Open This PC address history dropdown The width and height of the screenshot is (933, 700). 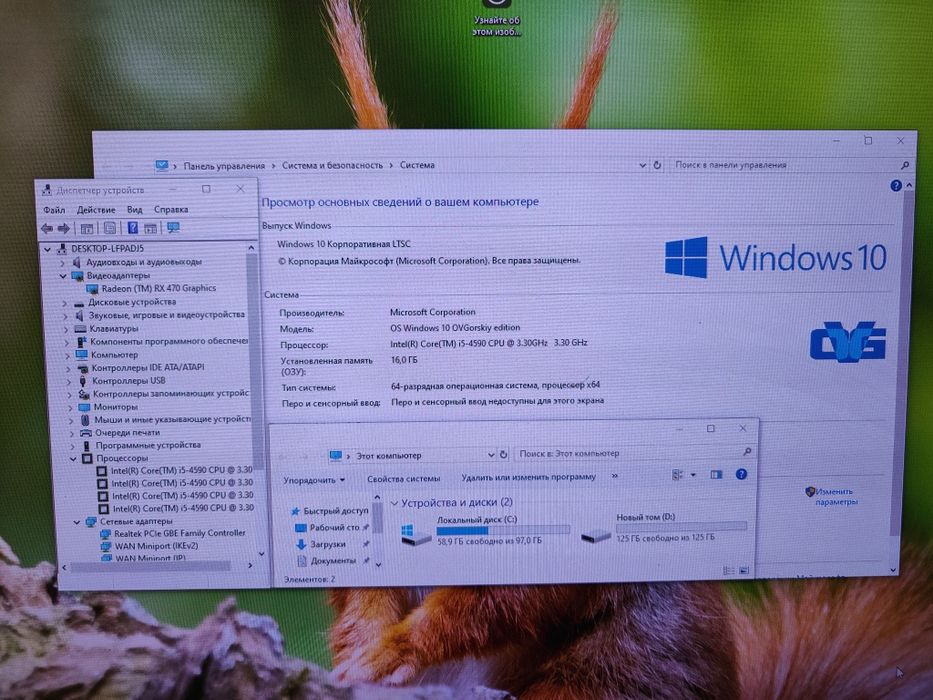[x=491, y=455]
